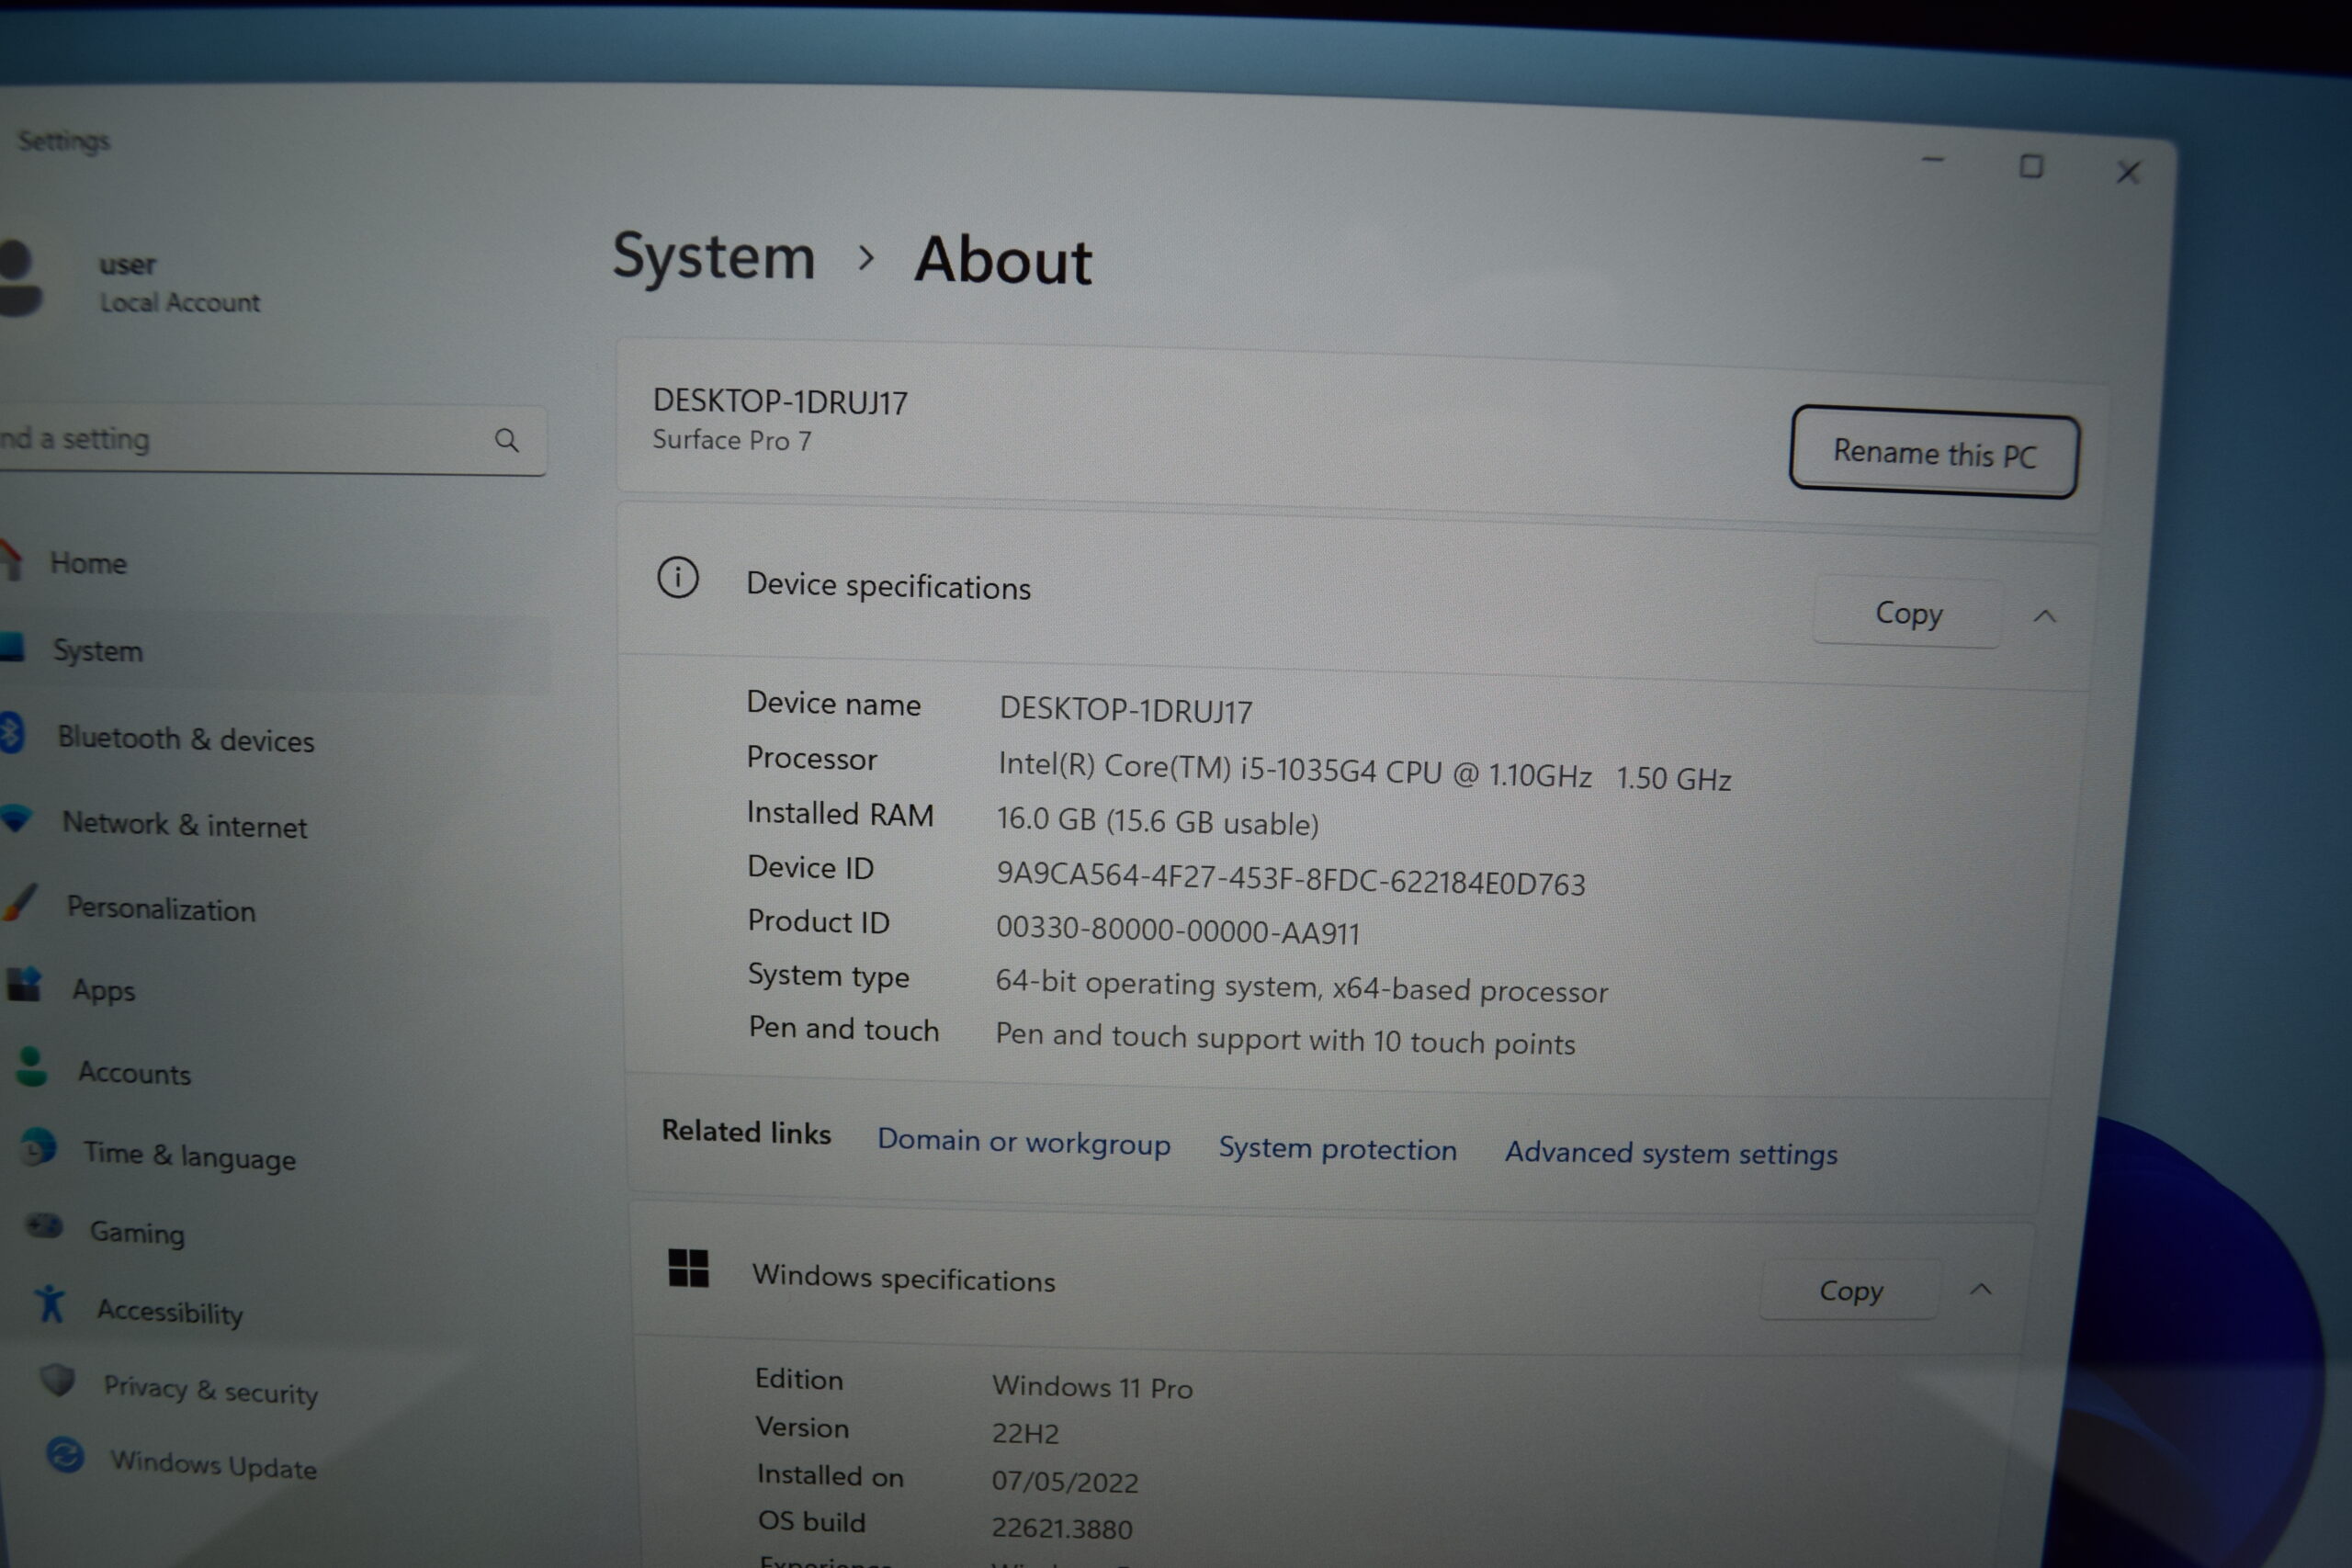Click the Time & language globe icon
Screen dimensions: 2352x1568
[x=38, y=1148]
